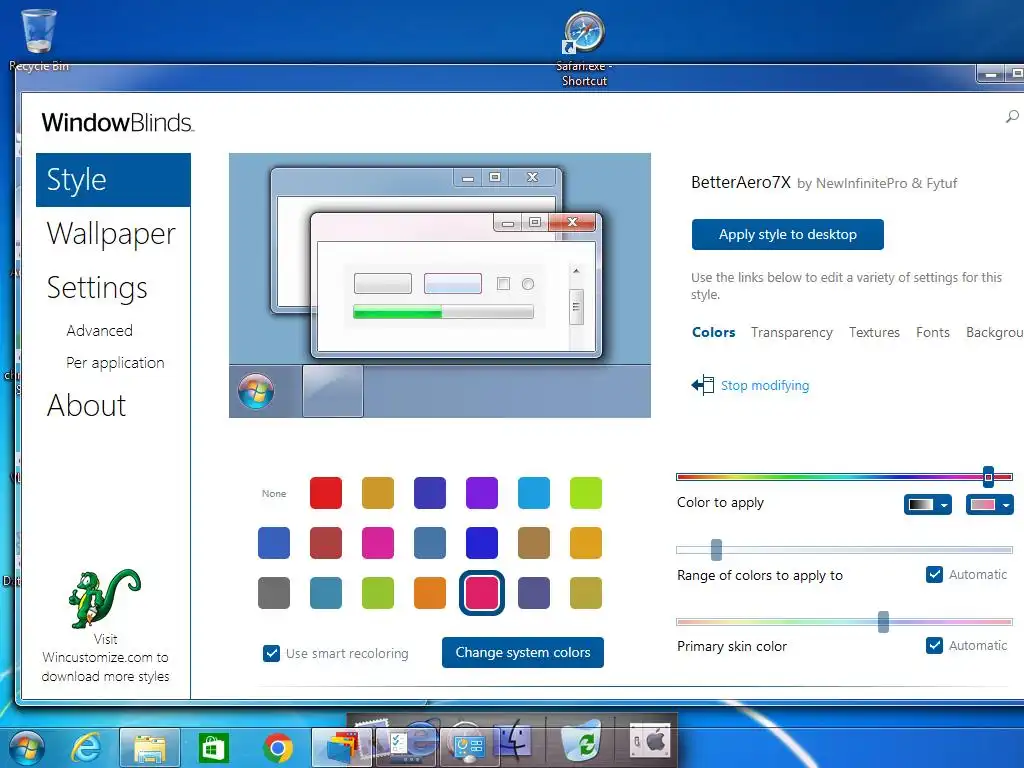
Task: Open the pink color dropdown
Action: (x=989, y=505)
